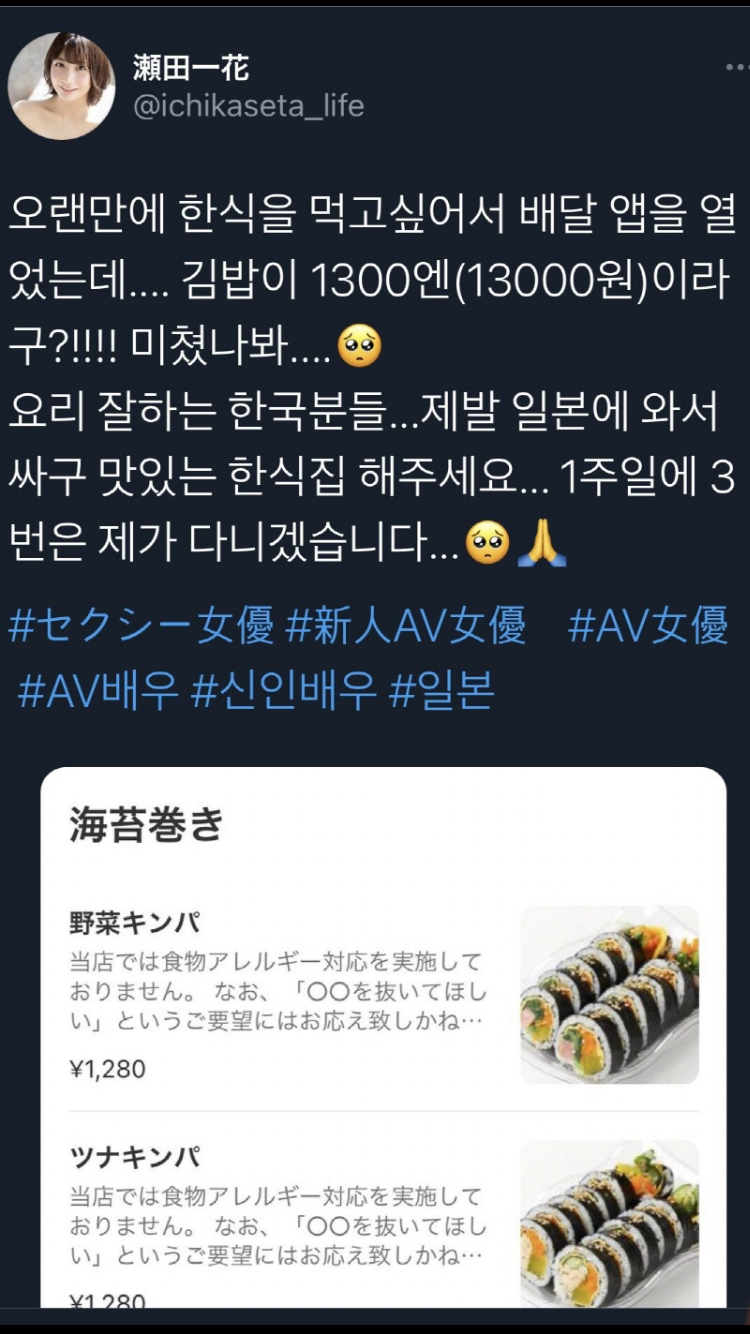Select the ツナキンパ menu item title
Viewport: 750px width, 1334px height.
(x=135, y=1157)
